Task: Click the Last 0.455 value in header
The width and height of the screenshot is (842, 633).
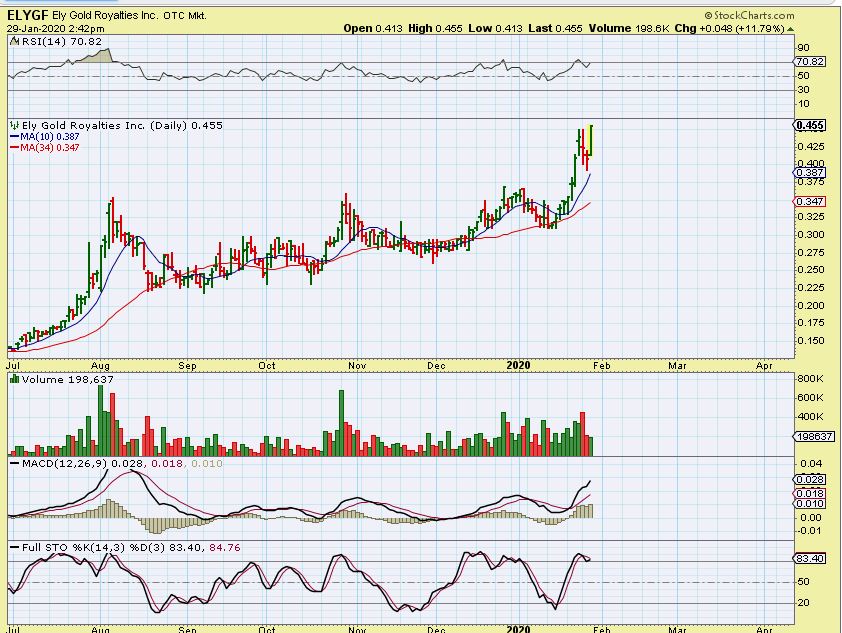Action: [555, 28]
